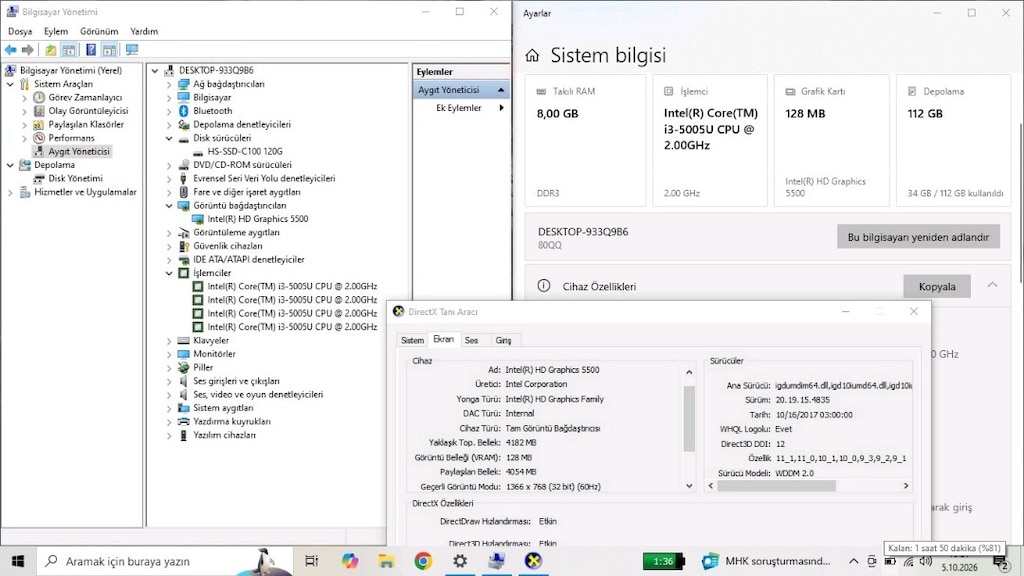
Task: Expand the Olay Görüntüleyicisi node
Action: (25, 111)
